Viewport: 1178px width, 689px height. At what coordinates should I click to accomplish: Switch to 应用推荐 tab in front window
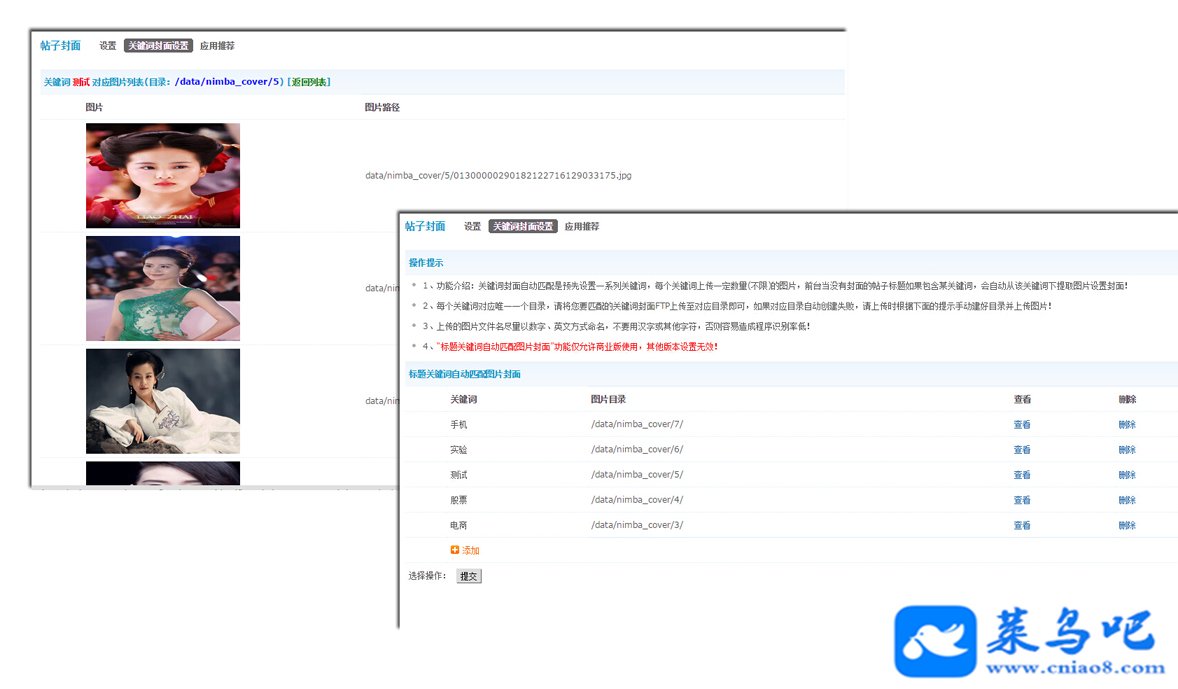click(x=581, y=226)
